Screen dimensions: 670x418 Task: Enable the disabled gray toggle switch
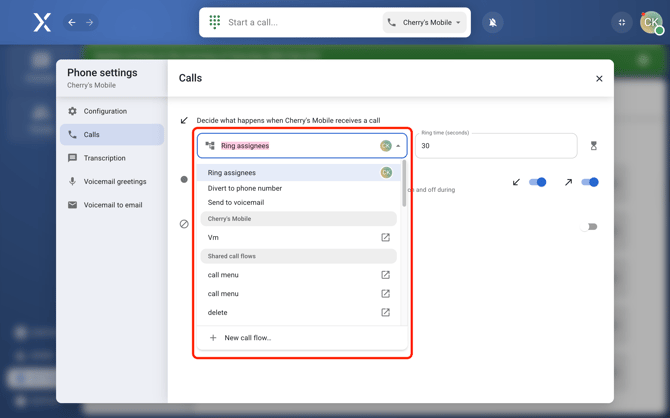pyautogui.click(x=589, y=227)
